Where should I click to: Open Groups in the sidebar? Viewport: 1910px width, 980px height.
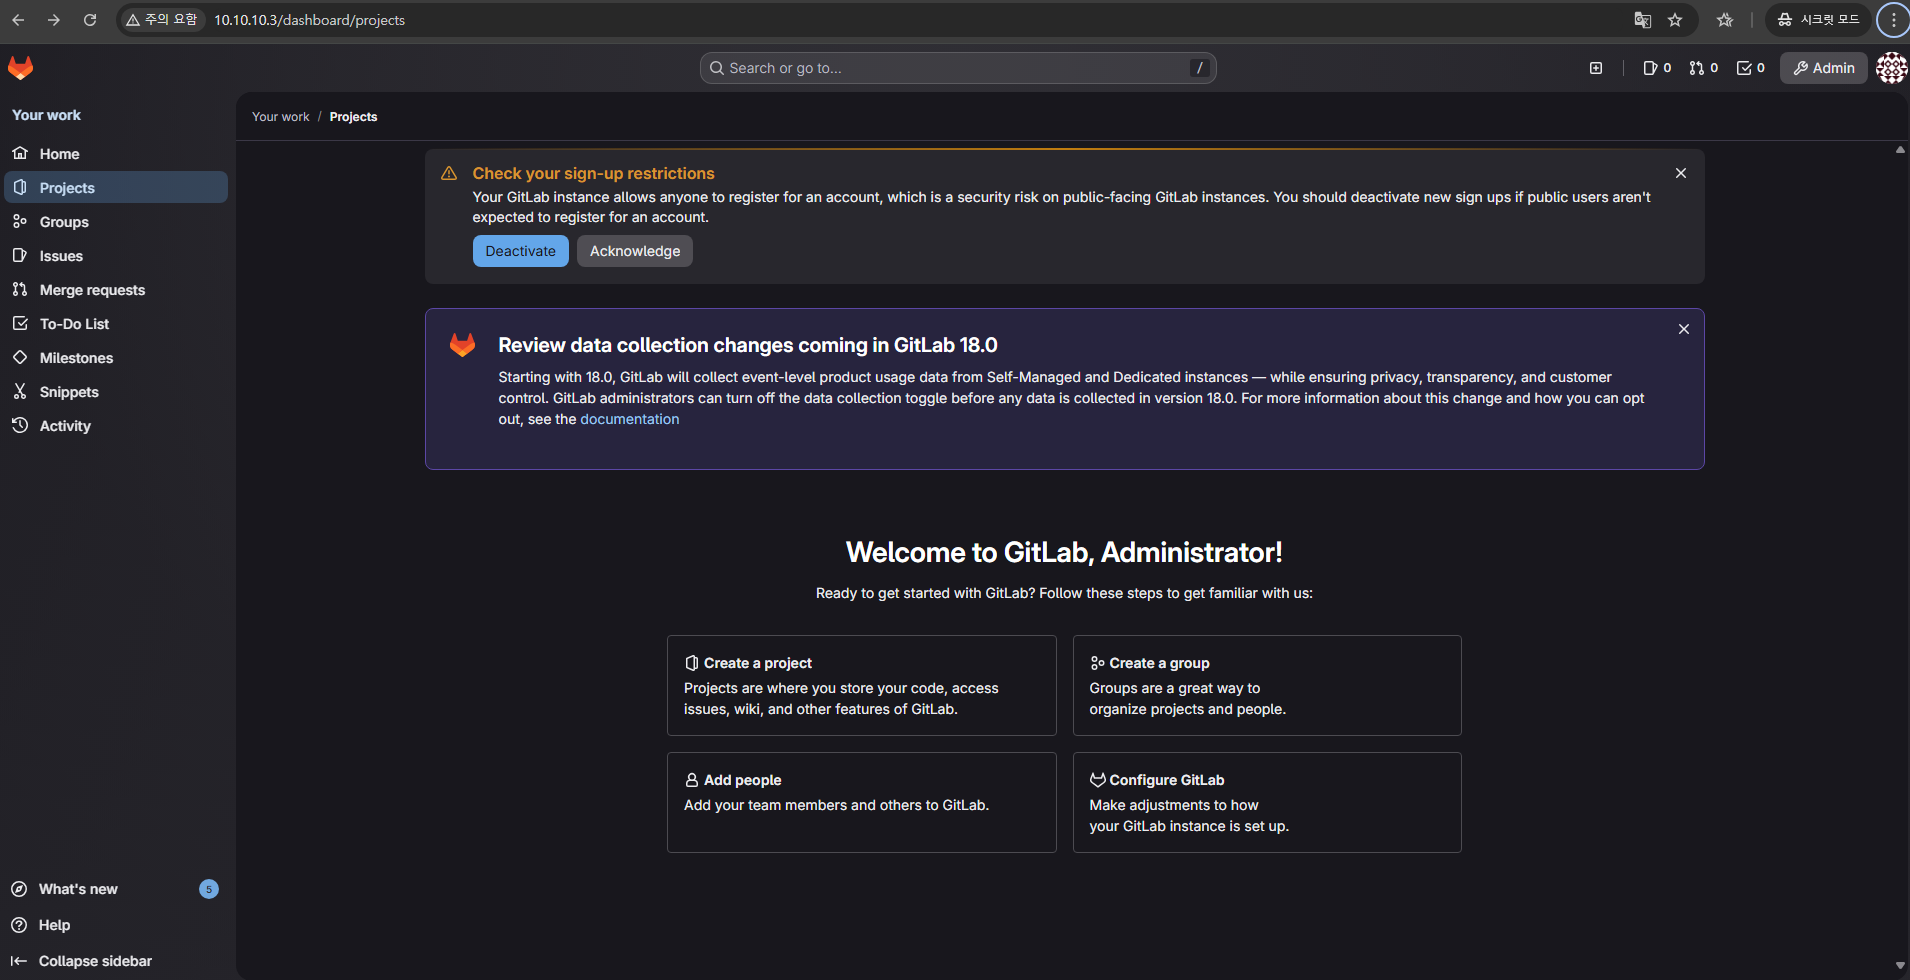click(116, 222)
